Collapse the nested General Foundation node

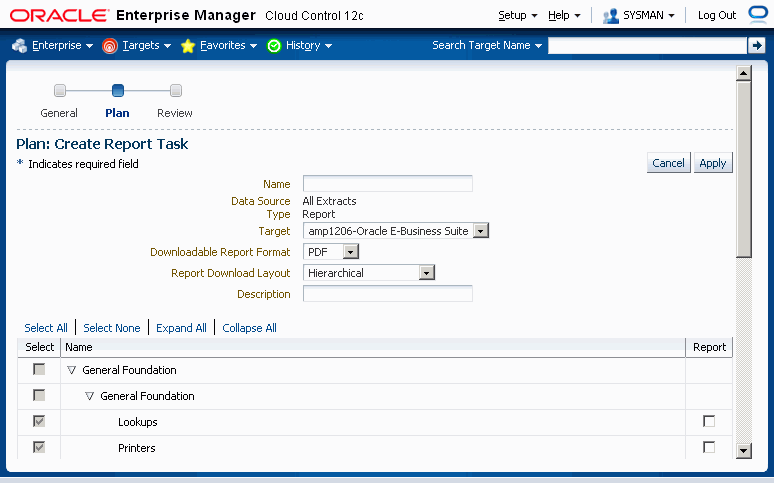(x=89, y=396)
